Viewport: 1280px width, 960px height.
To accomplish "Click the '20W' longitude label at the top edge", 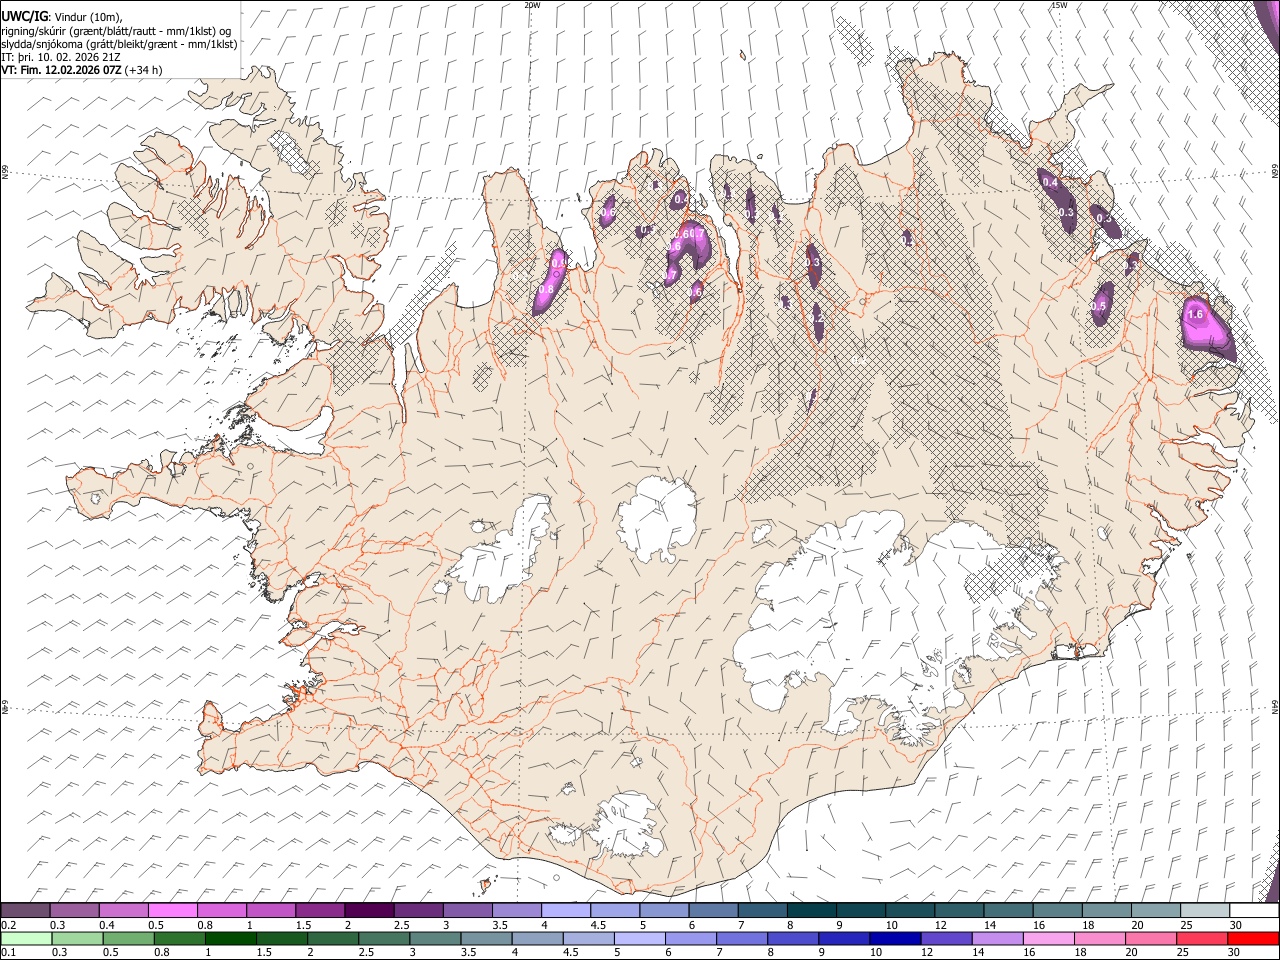I will tap(531, 5).
